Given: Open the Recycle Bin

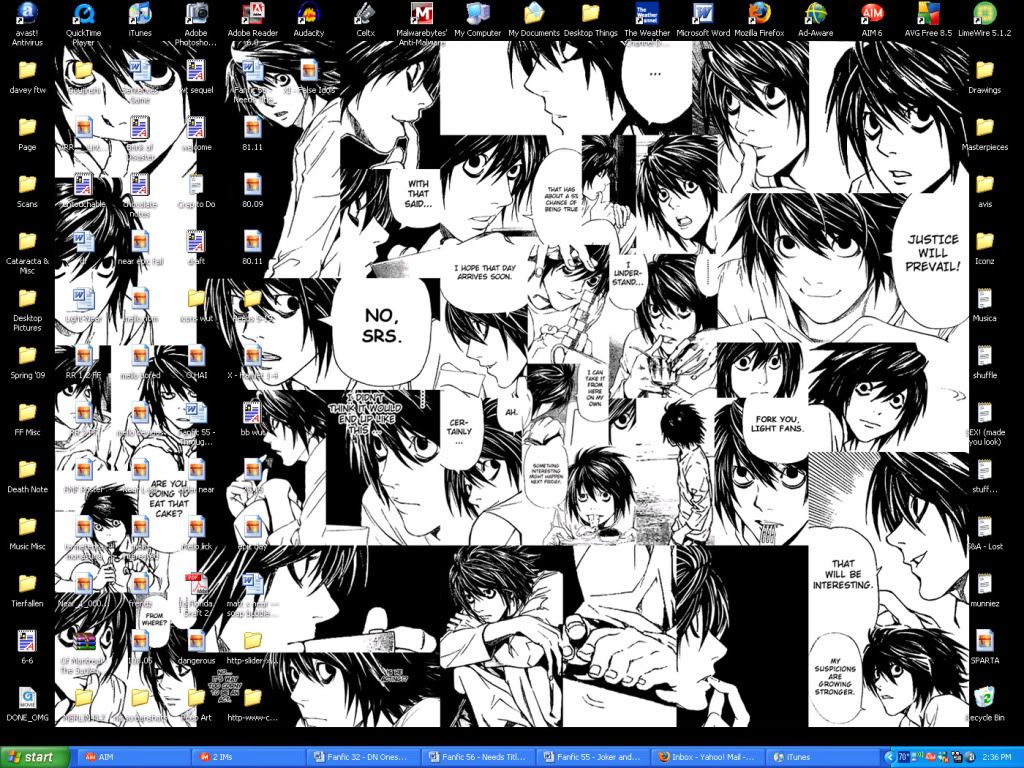Looking at the screenshot, I should [985, 703].
